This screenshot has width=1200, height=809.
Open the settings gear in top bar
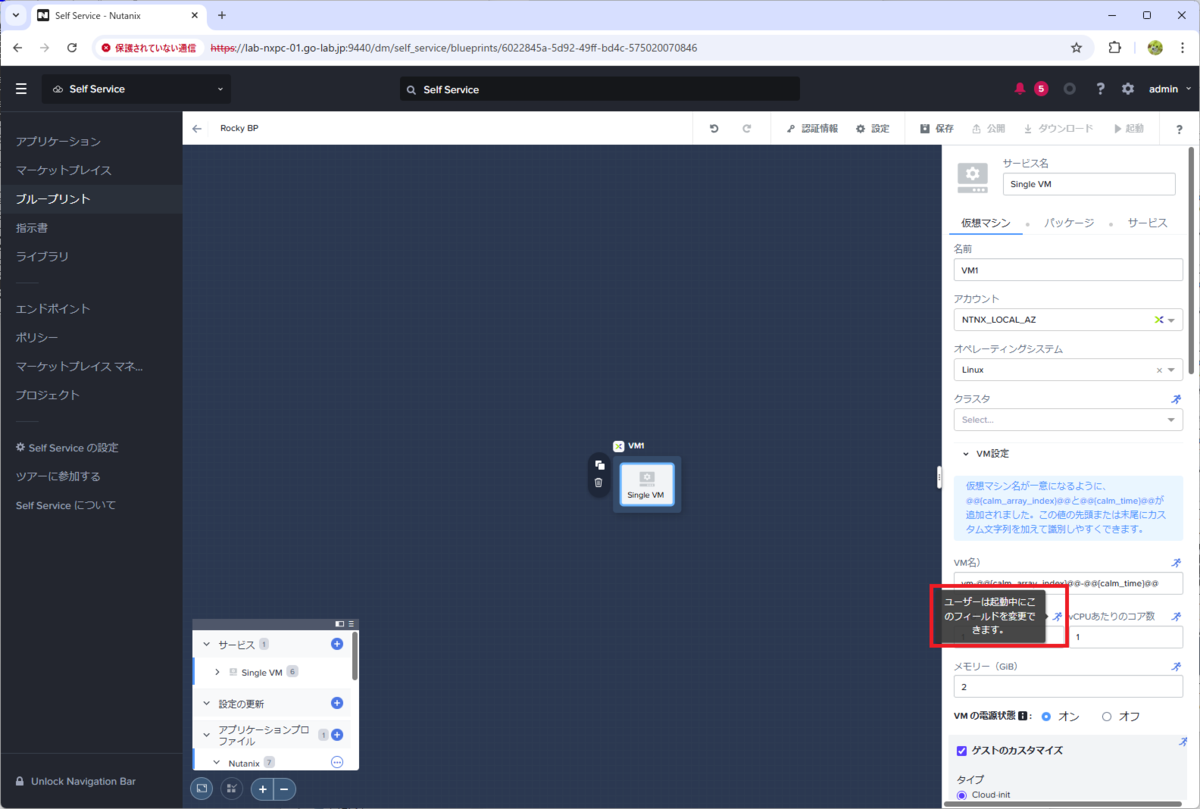(x=1128, y=89)
